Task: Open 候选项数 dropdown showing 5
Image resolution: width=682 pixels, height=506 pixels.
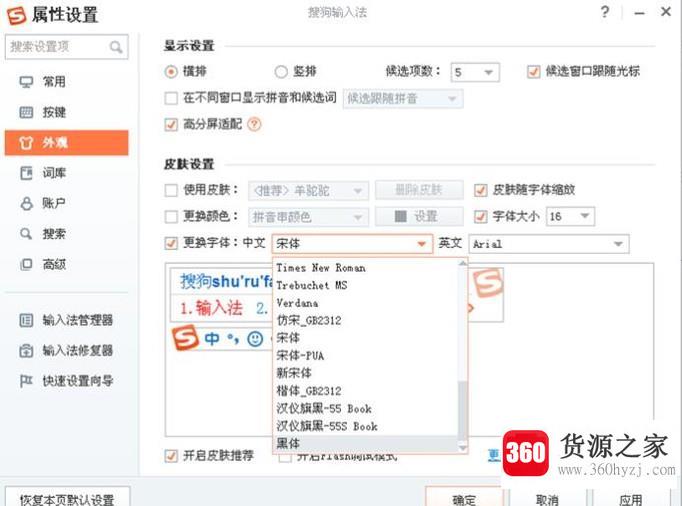Action: click(475, 72)
